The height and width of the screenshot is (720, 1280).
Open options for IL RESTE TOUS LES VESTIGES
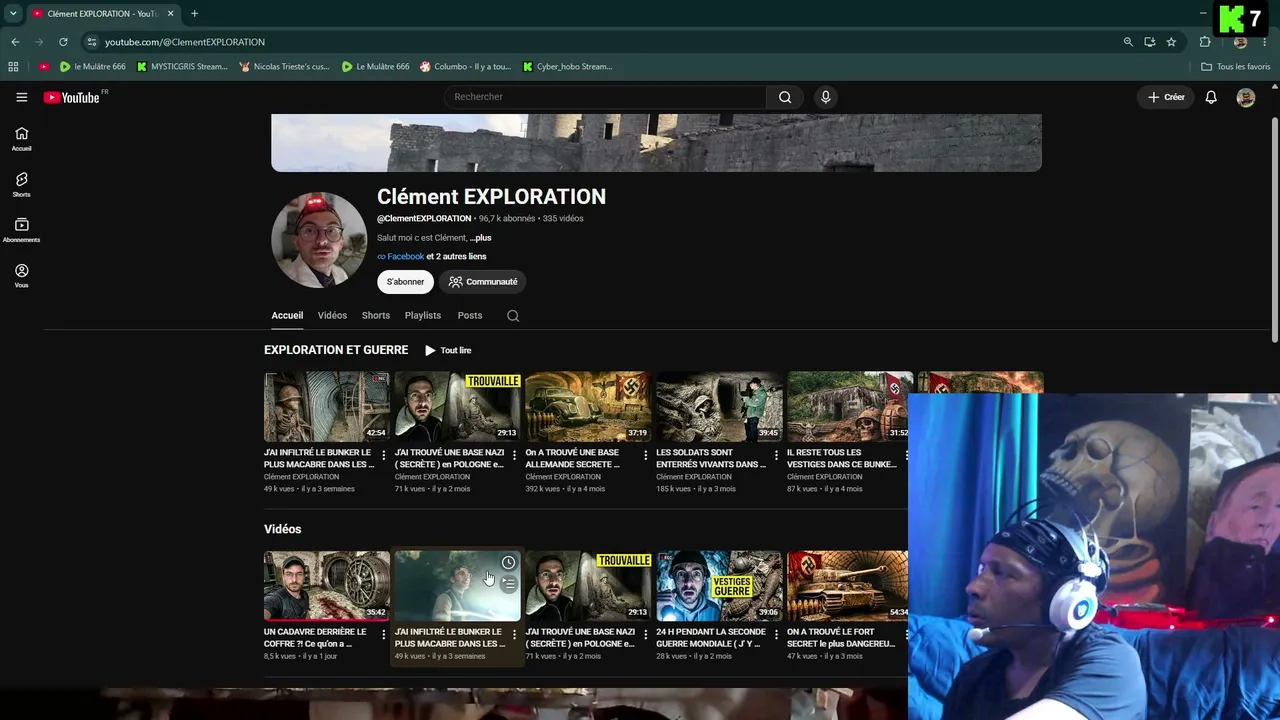pos(905,455)
